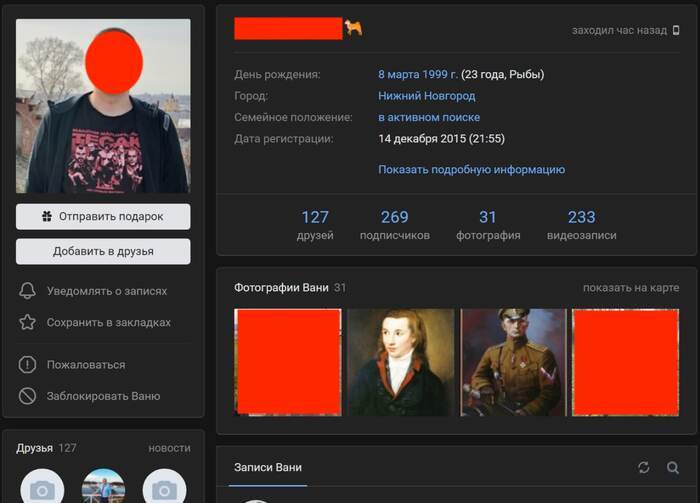
Task: Choose Заблокировать Ваню
Action: tap(103, 396)
